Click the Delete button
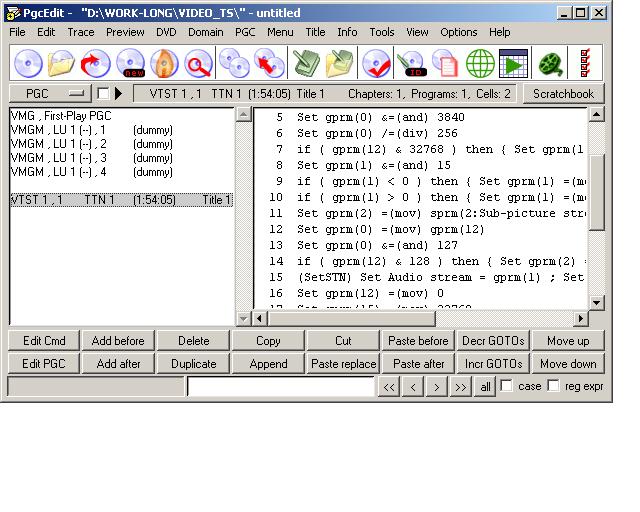Image resolution: width=640 pixels, height=512 pixels. click(193, 341)
